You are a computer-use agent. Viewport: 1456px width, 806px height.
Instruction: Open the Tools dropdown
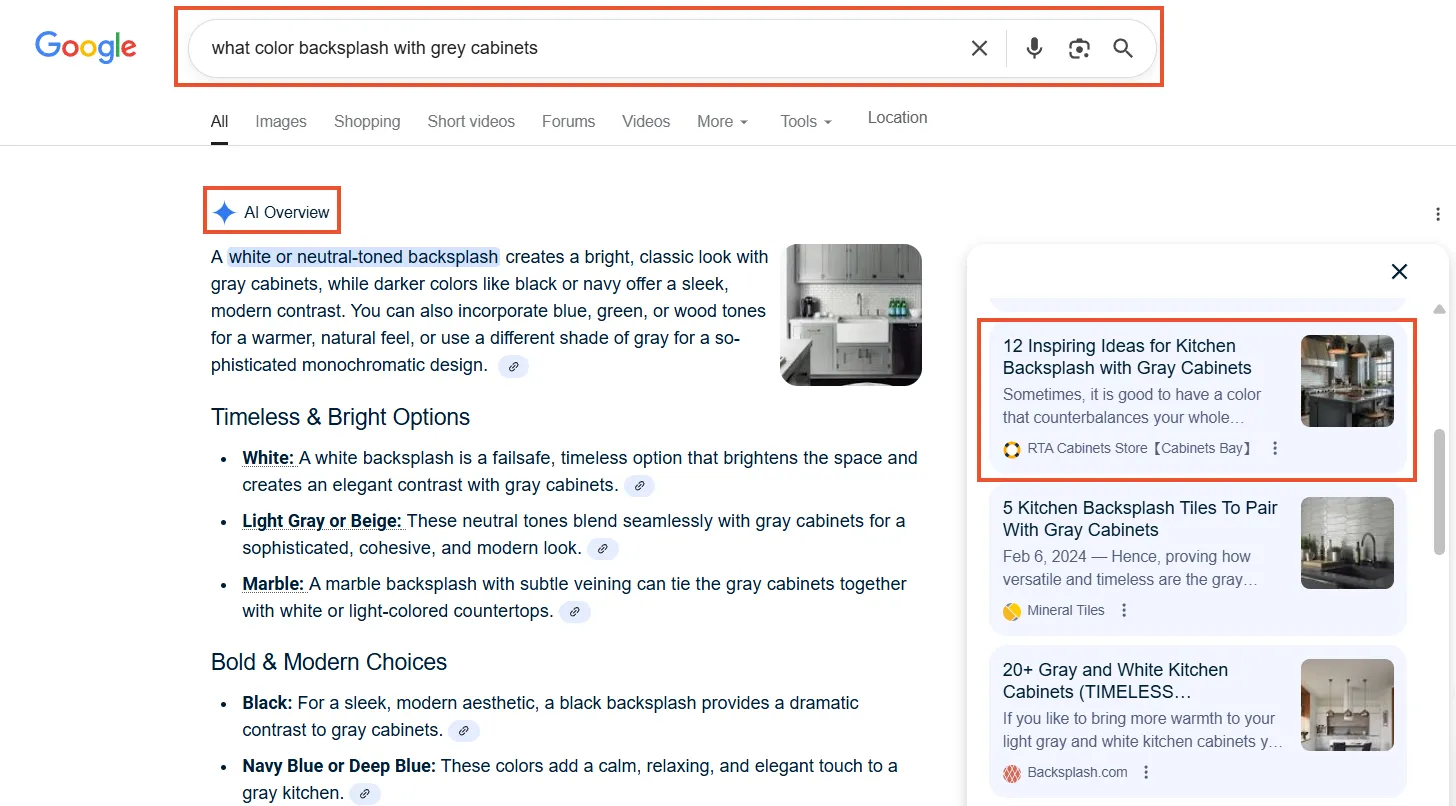click(x=805, y=121)
